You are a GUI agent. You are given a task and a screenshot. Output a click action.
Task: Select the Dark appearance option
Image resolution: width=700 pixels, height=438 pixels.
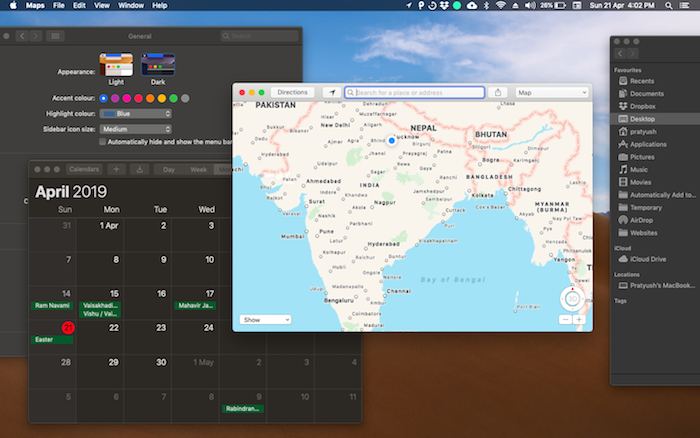158,66
